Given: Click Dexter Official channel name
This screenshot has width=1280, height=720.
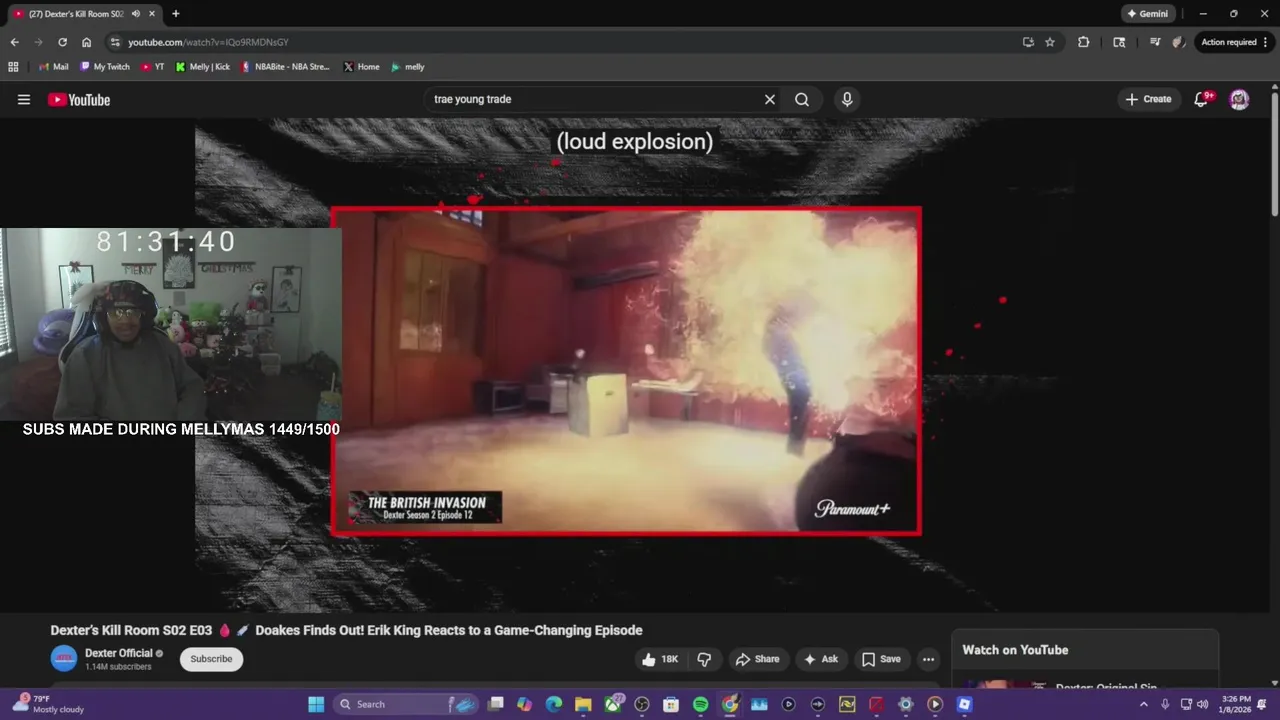Looking at the screenshot, I should (x=118, y=653).
